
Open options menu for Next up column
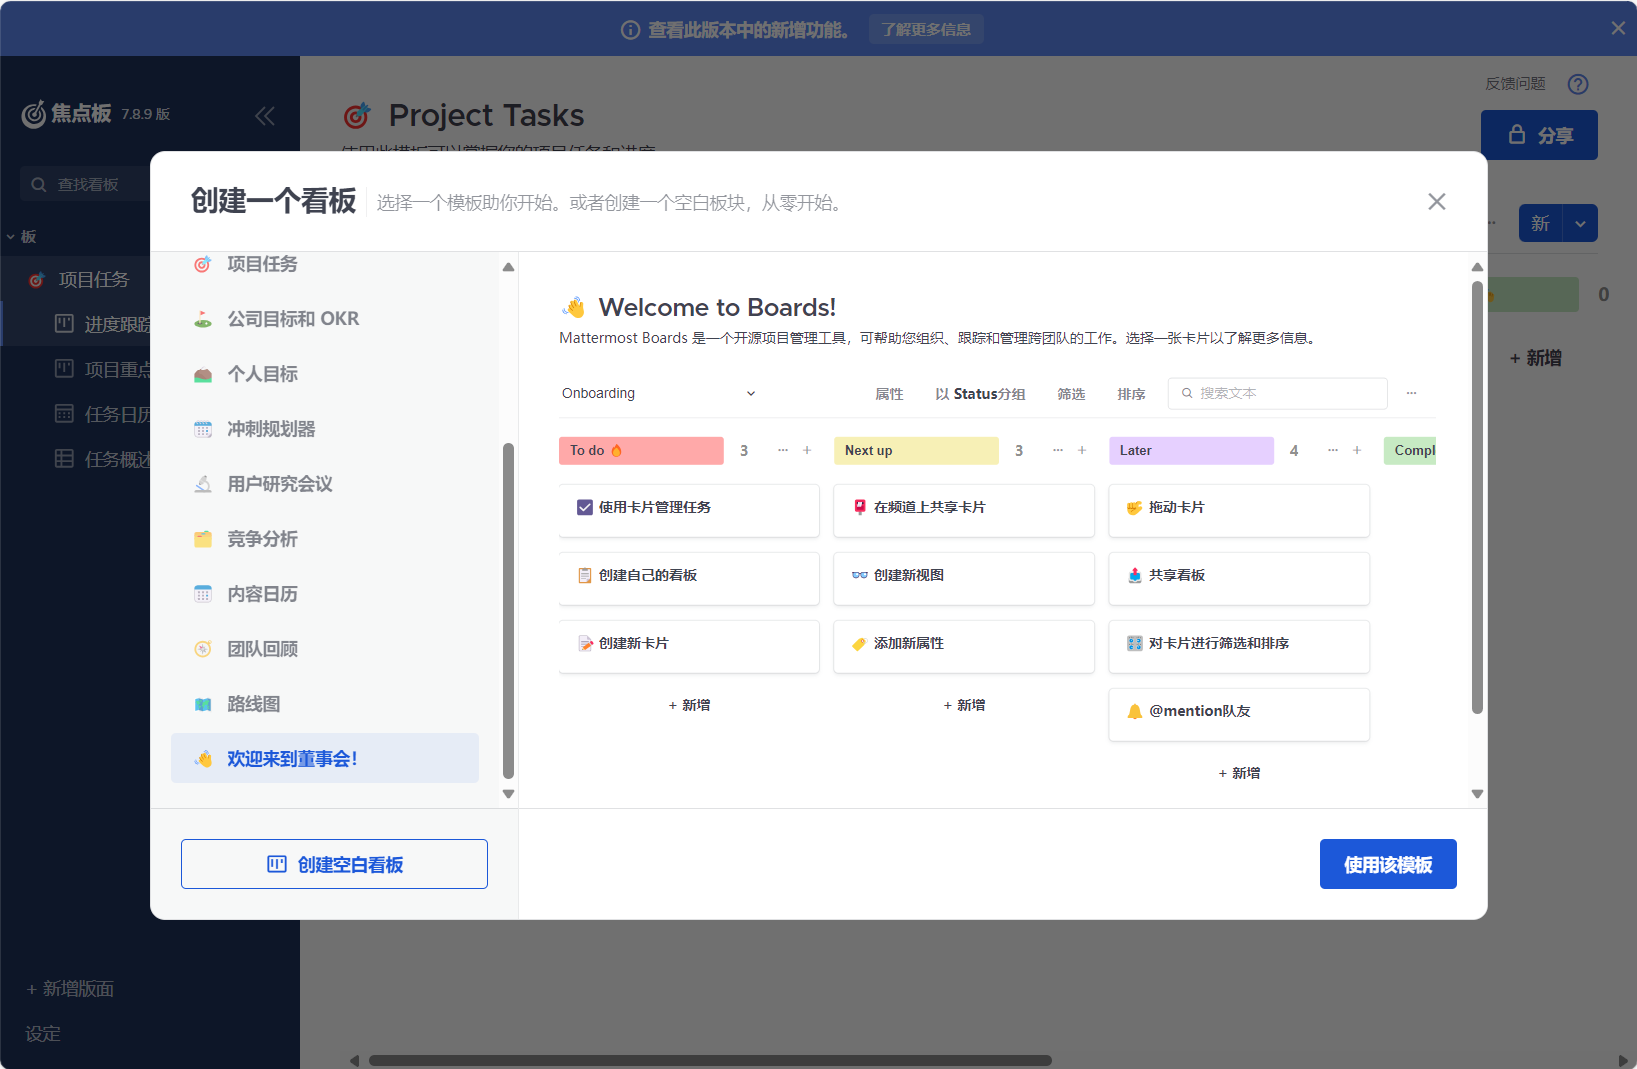[1057, 451]
